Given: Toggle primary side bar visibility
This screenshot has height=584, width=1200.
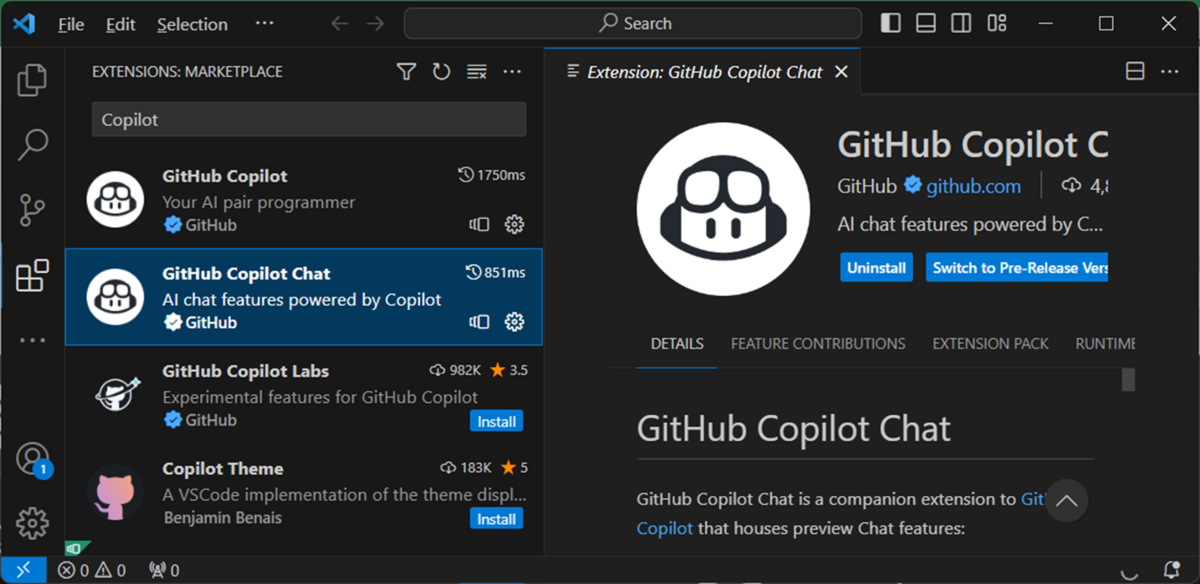Looking at the screenshot, I should pos(890,23).
